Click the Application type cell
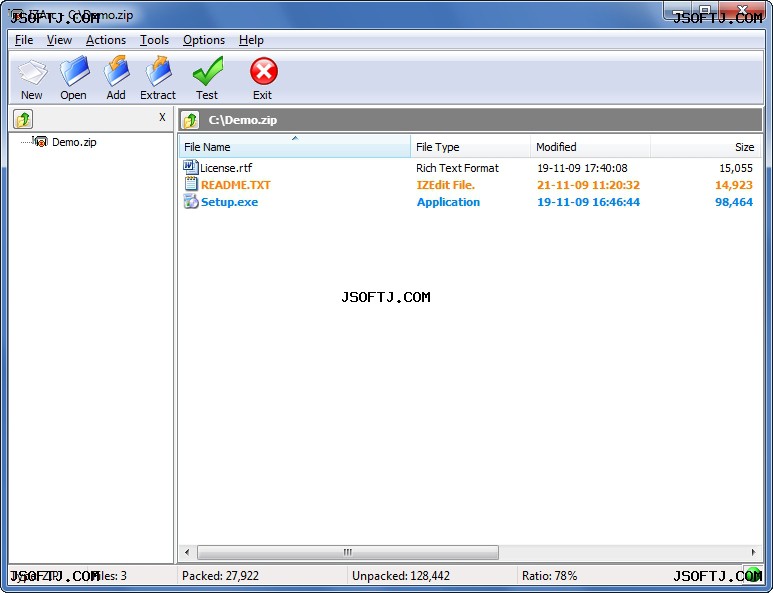The height and width of the screenshot is (593, 773). pos(448,202)
